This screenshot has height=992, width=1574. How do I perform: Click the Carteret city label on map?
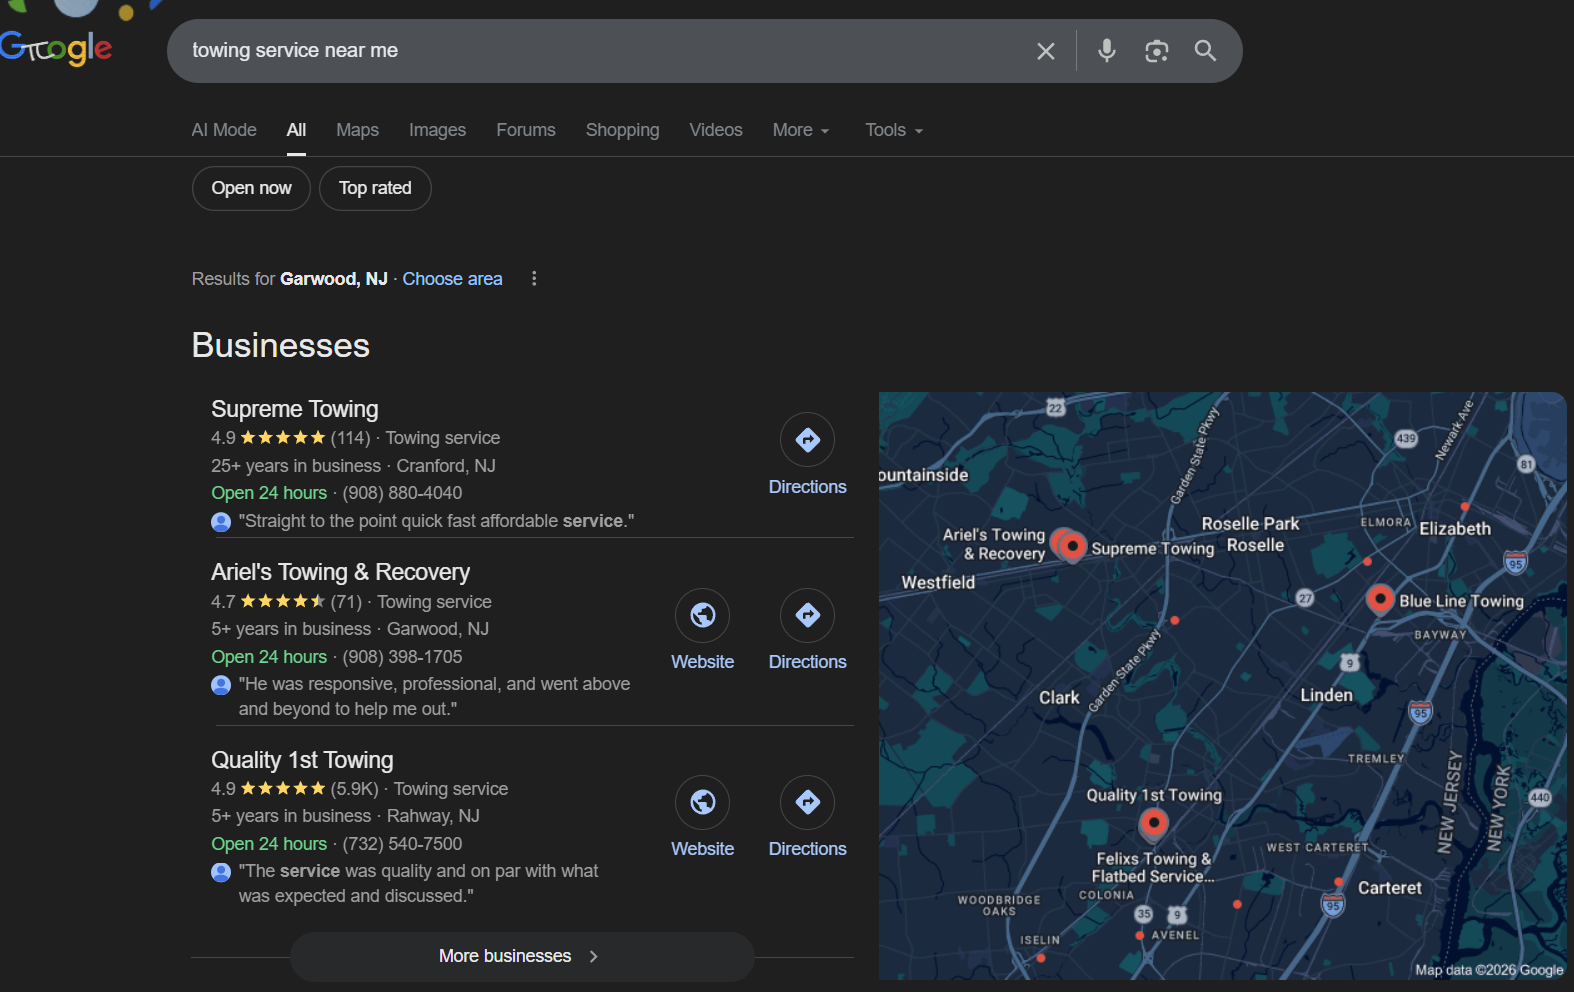pyautogui.click(x=1389, y=888)
